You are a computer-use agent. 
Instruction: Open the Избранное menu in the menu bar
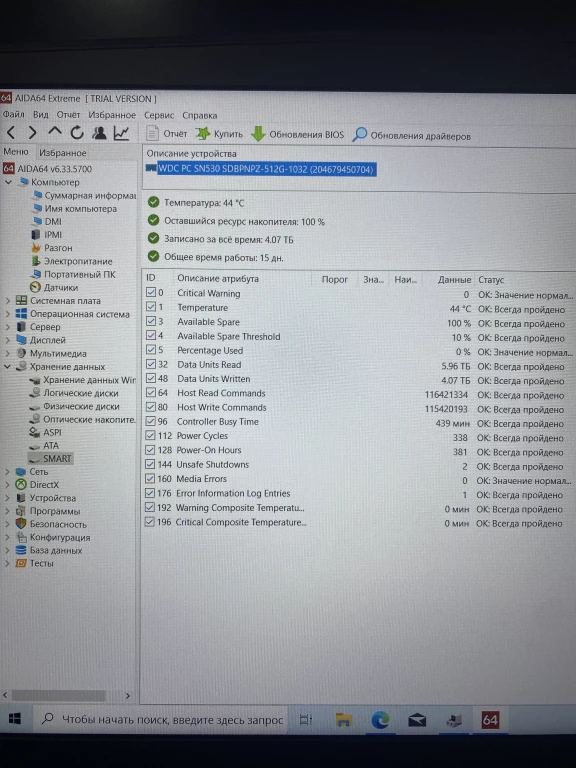[x=112, y=115]
